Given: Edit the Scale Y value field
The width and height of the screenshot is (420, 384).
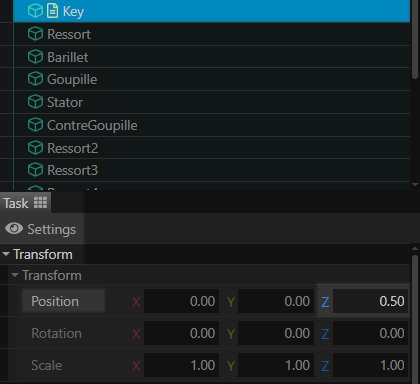Looking at the screenshot, I should click(276, 365).
